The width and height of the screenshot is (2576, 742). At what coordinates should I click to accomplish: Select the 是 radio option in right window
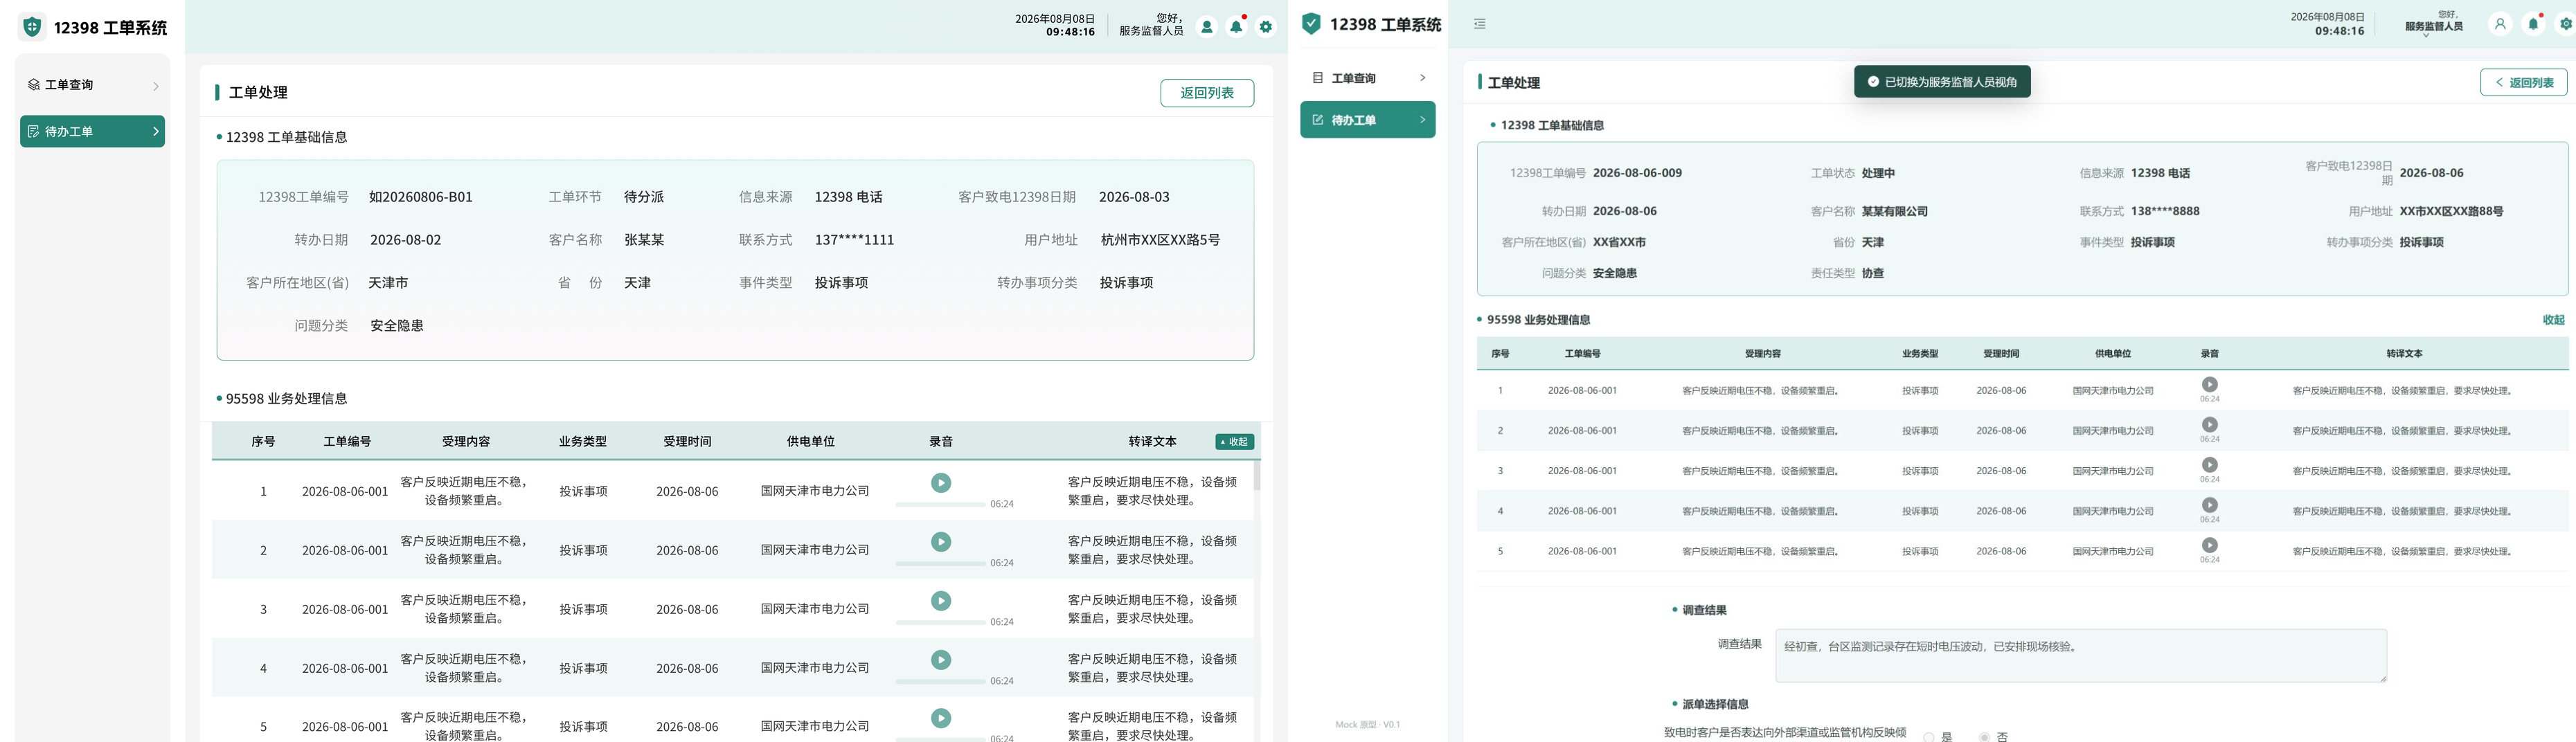1929,737
